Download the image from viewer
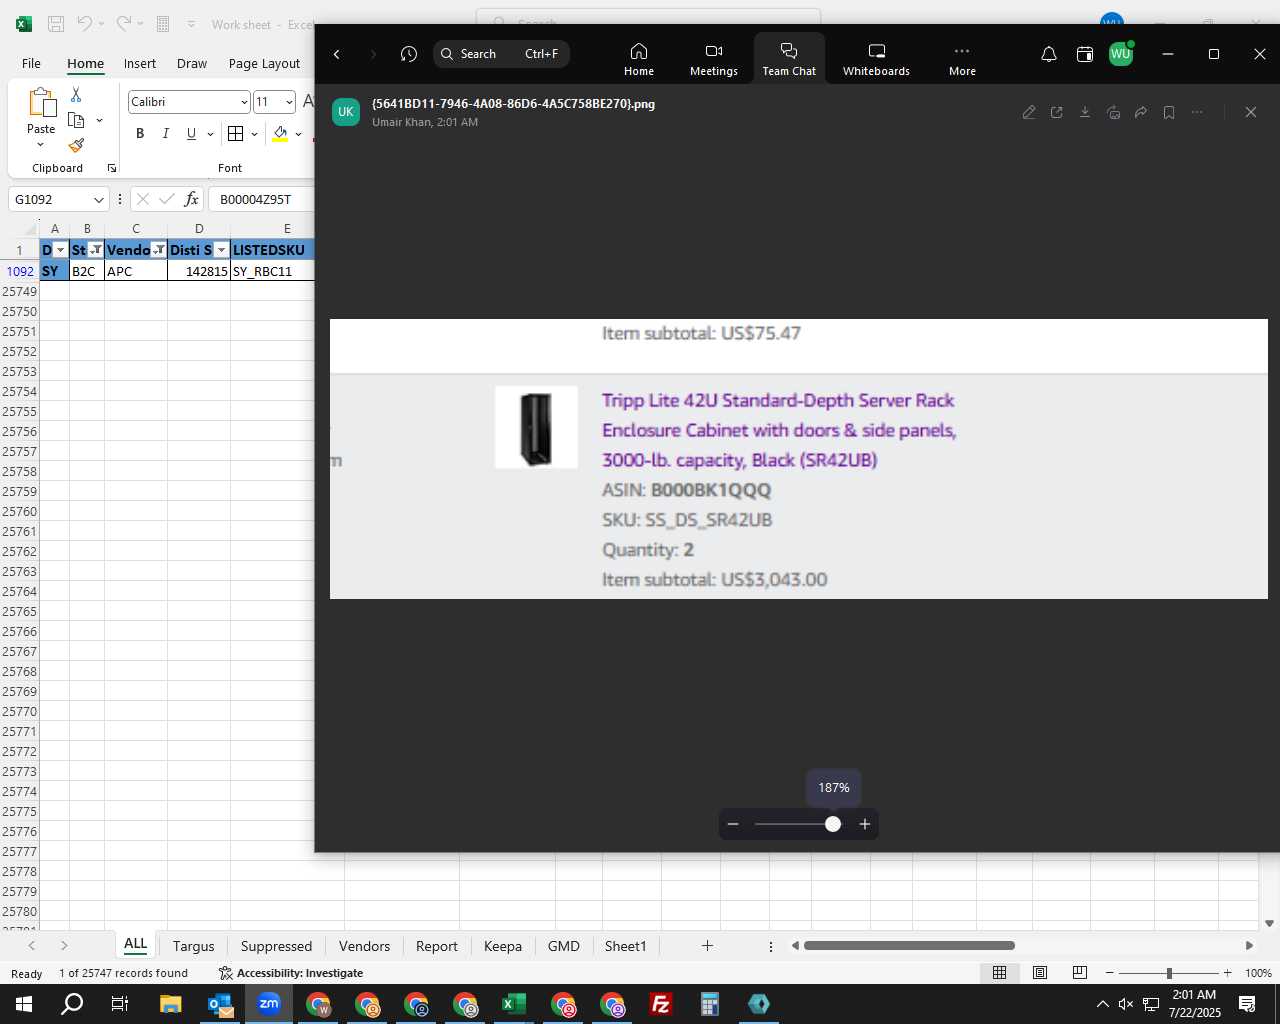This screenshot has height=1024, width=1280. click(x=1085, y=112)
